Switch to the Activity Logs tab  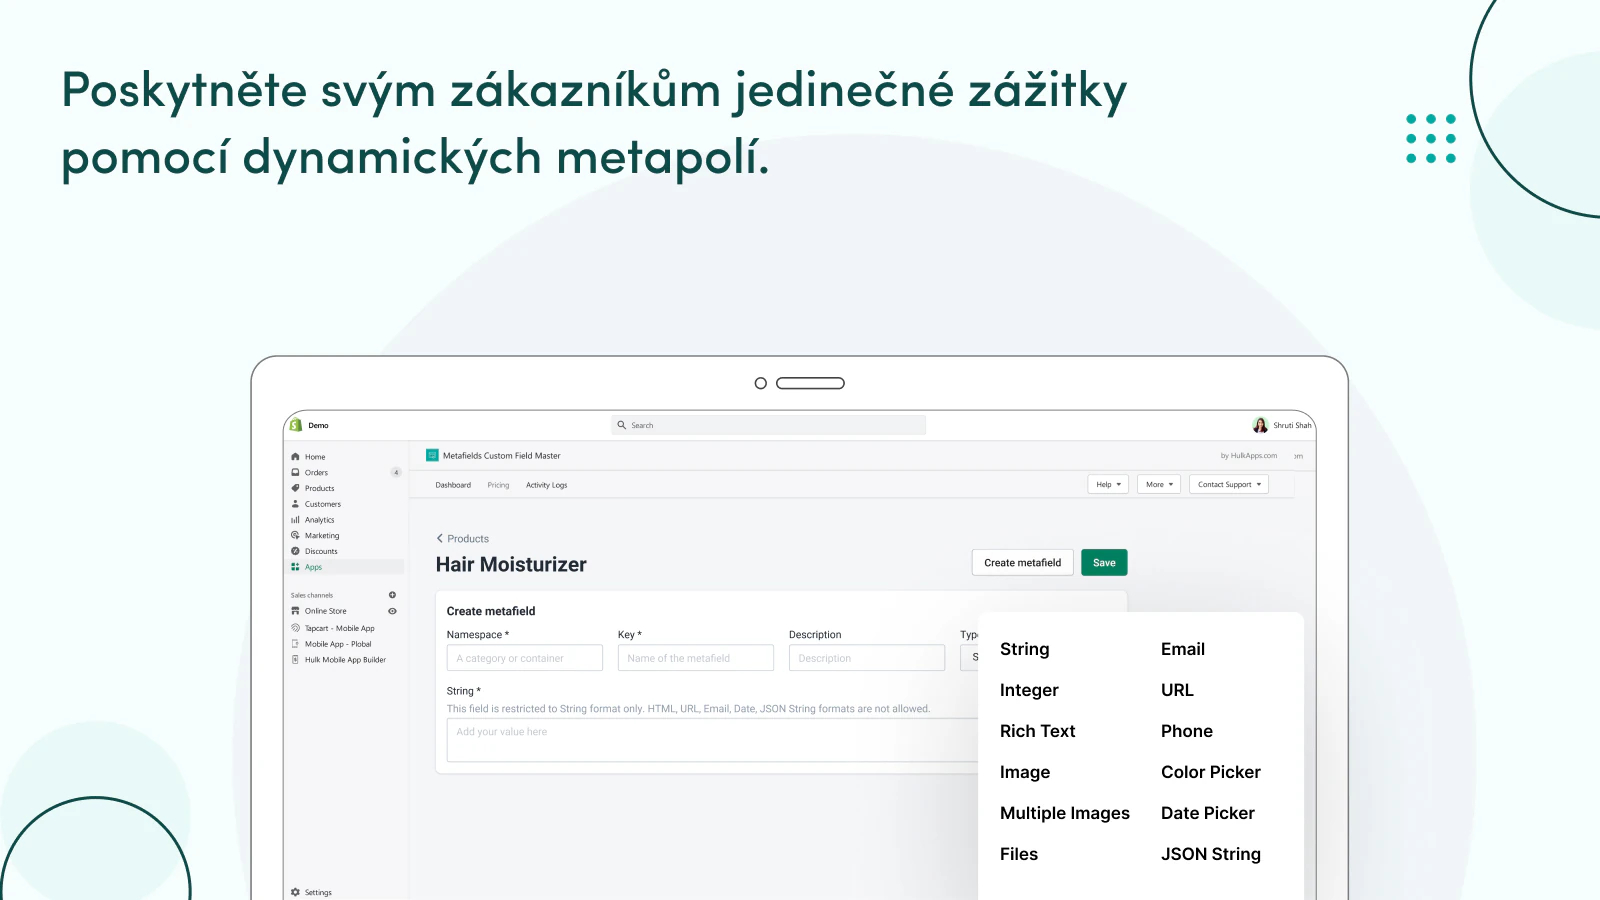tap(546, 485)
